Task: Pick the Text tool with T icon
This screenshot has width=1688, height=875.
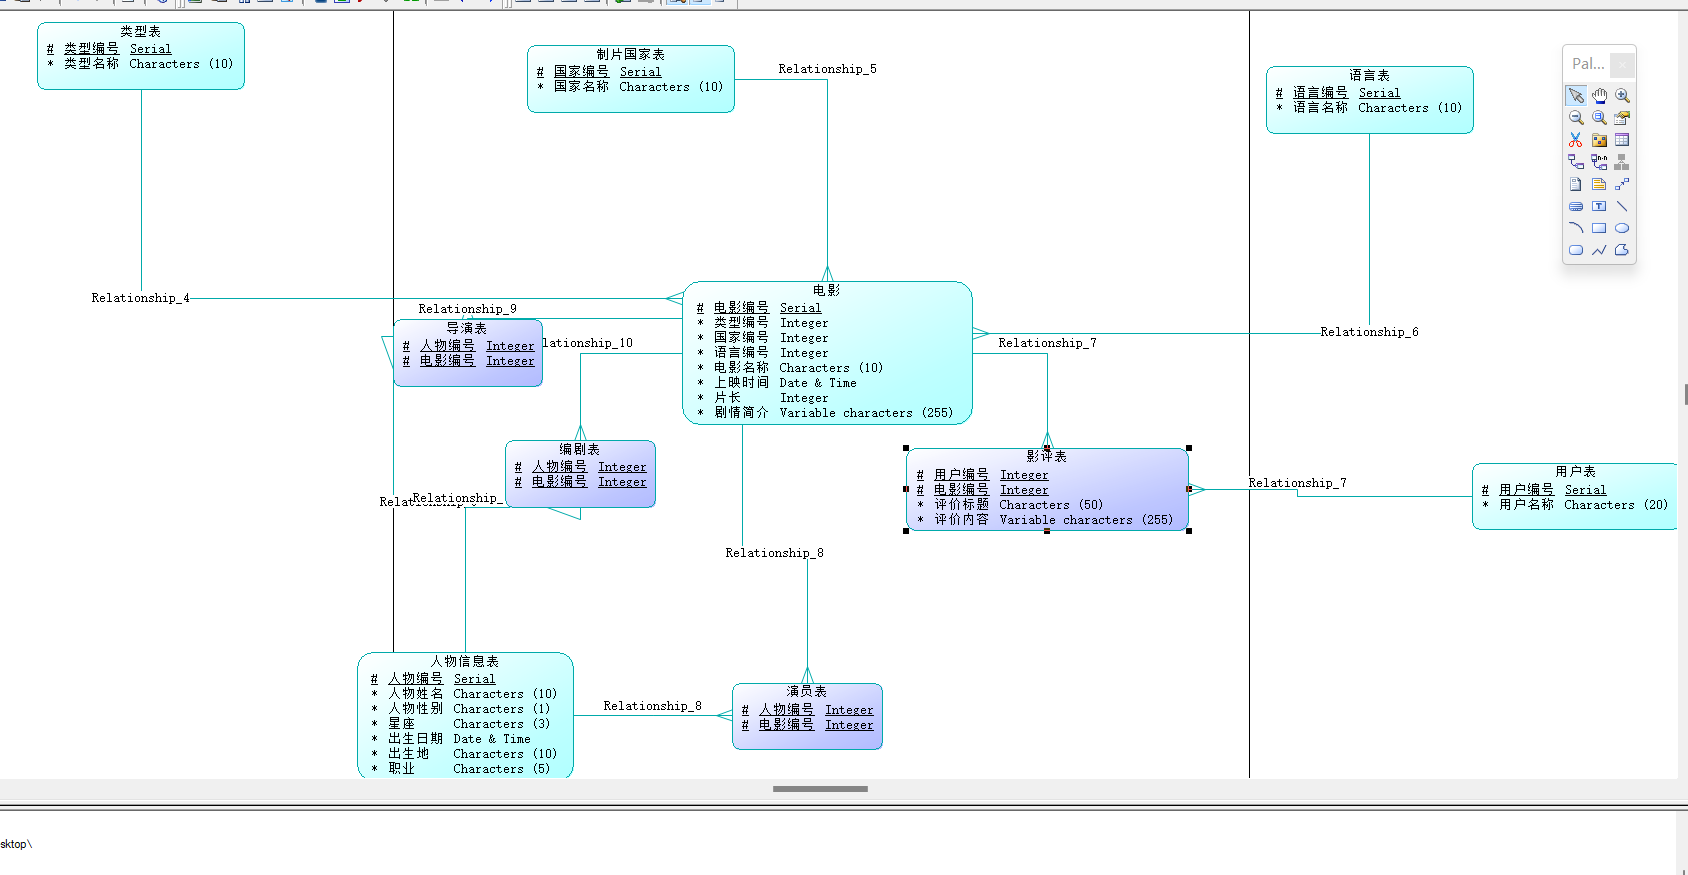Action: click(1599, 206)
